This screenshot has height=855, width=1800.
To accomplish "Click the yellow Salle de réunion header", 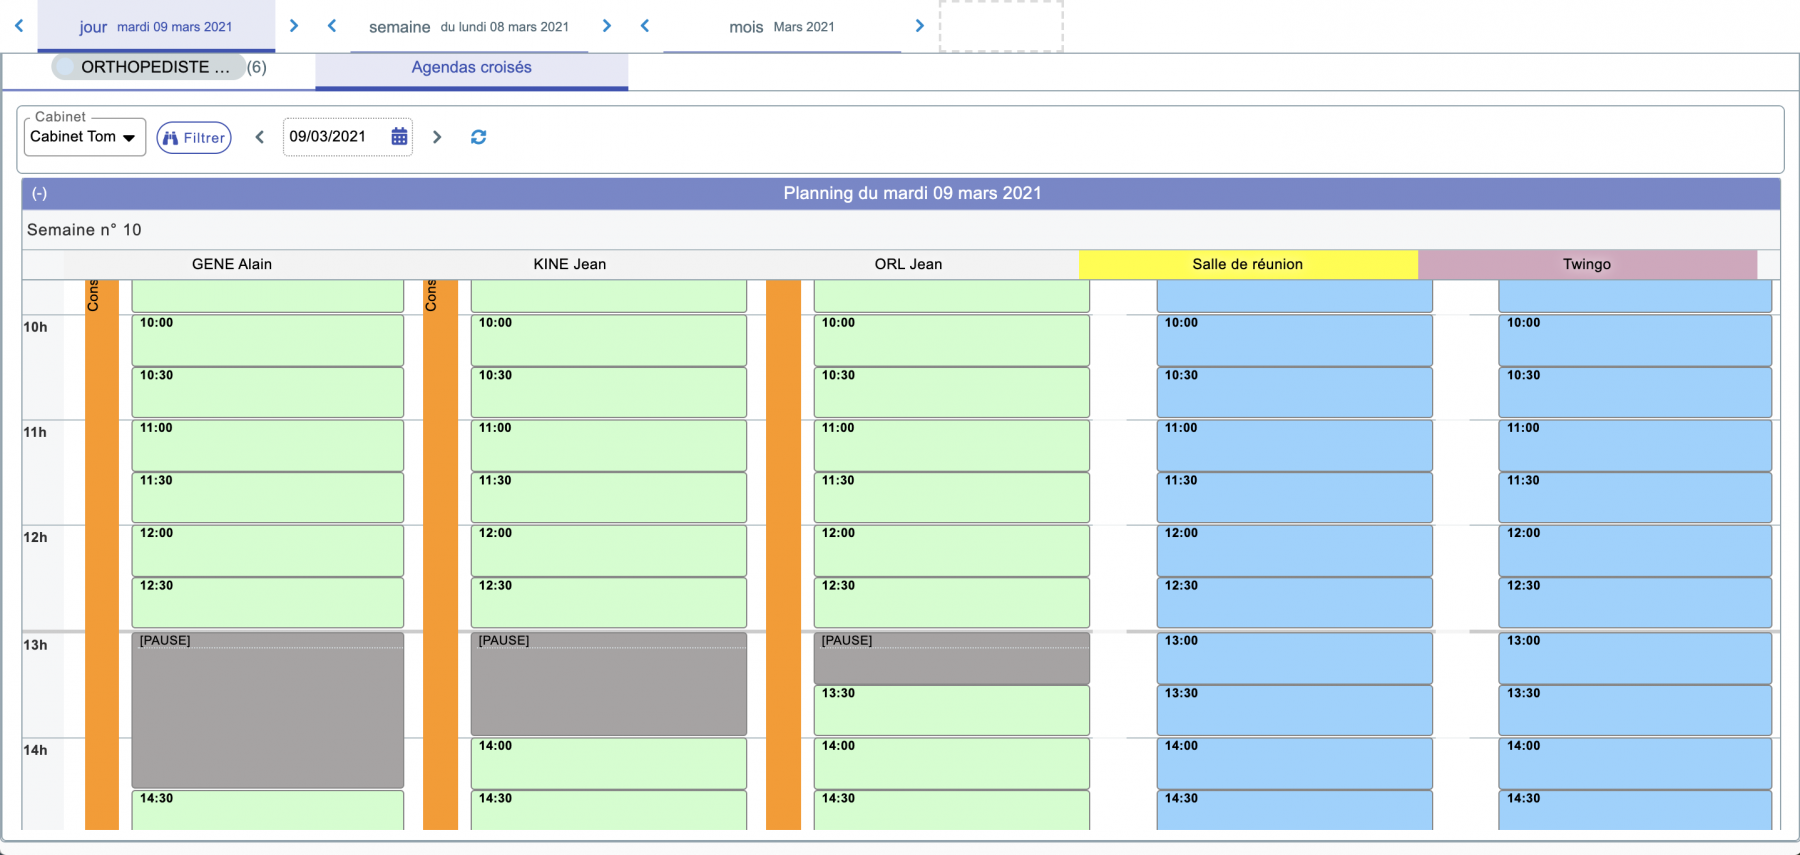I will (1247, 264).
